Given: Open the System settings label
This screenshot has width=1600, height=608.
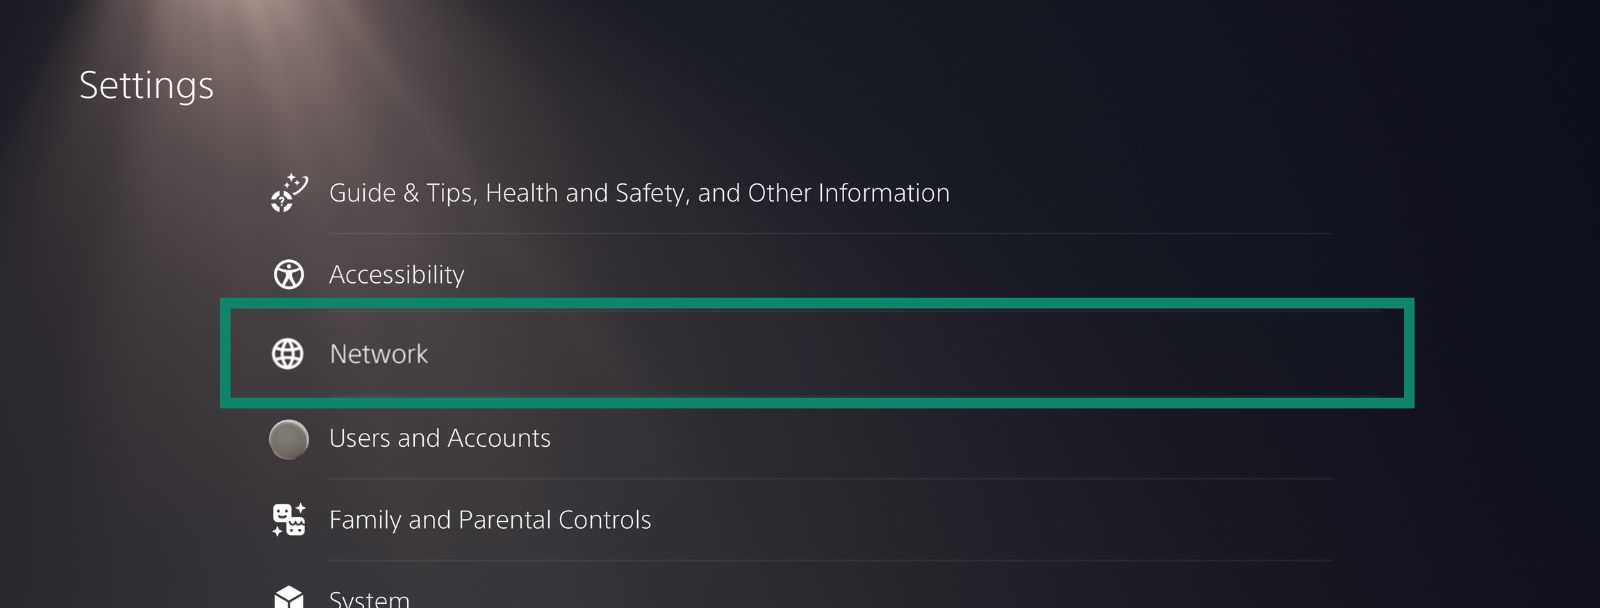Looking at the screenshot, I should click(x=369, y=598).
